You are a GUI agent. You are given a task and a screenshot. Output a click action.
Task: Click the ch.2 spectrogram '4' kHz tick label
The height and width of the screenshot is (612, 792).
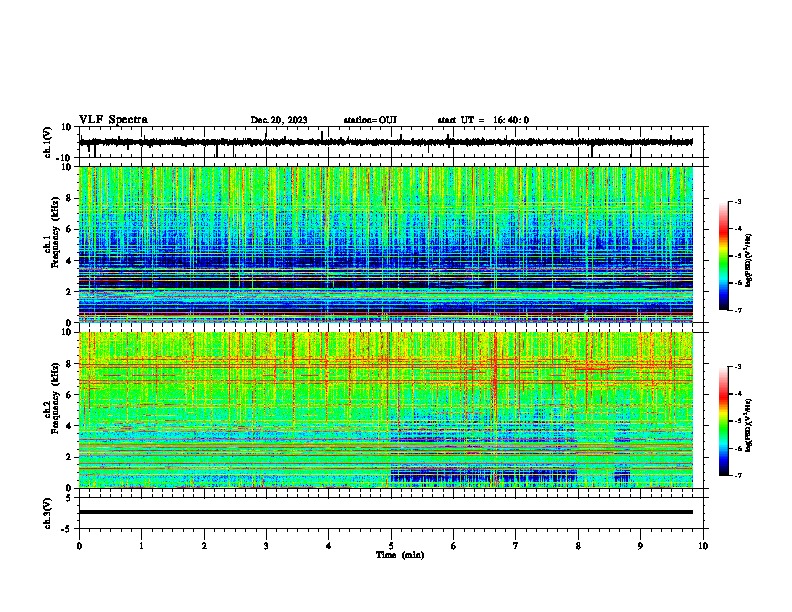point(69,426)
